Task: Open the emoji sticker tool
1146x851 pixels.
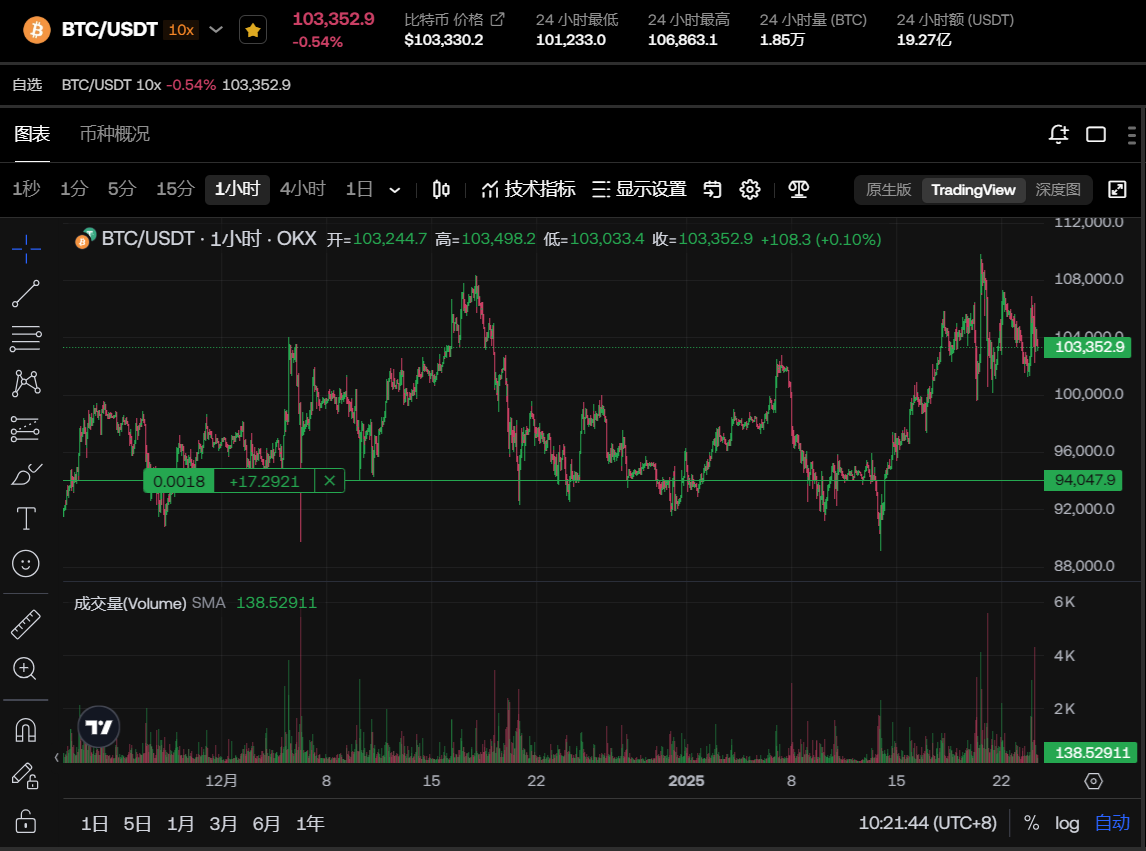Action: pyautogui.click(x=25, y=563)
